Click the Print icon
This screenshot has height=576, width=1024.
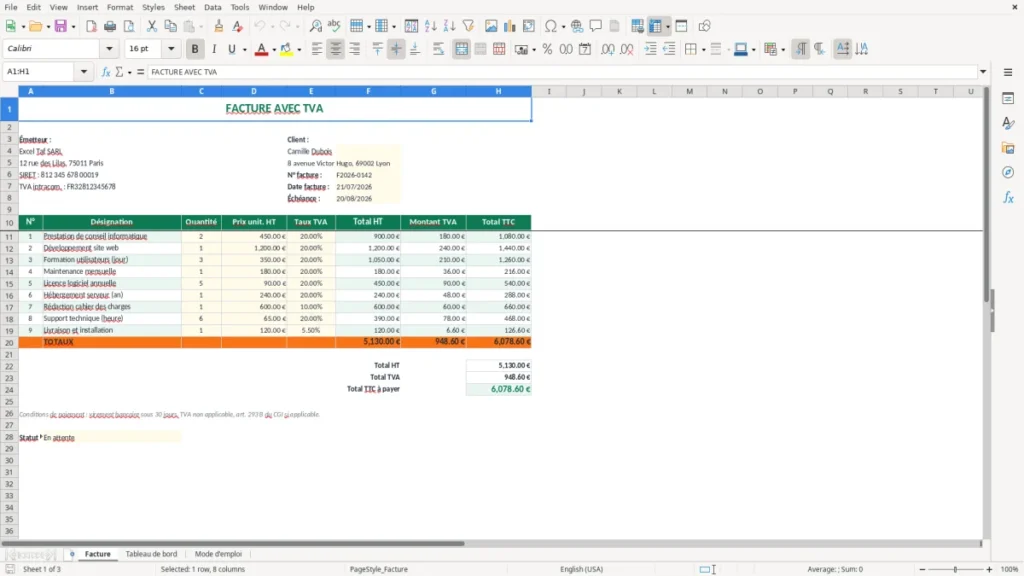110,26
